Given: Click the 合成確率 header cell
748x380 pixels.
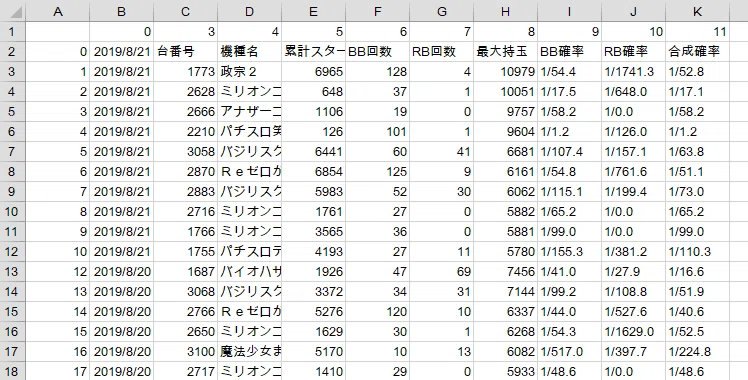Looking at the screenshot, I should (x=697, y=51).
